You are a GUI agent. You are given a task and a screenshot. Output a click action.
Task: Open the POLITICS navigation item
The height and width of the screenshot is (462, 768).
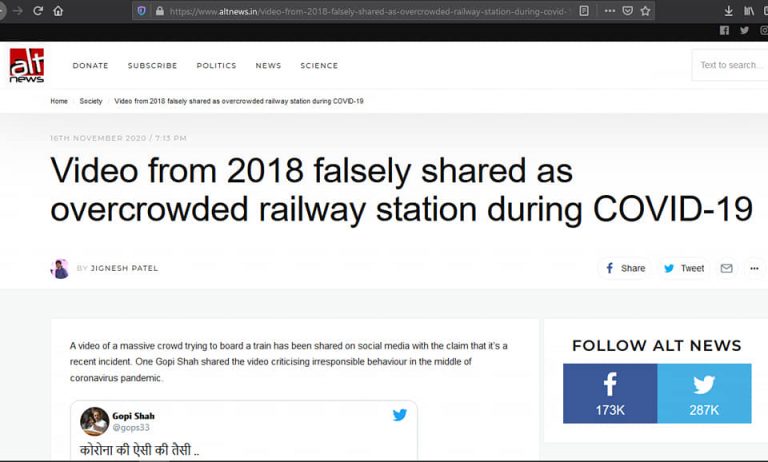coord(216,66)
